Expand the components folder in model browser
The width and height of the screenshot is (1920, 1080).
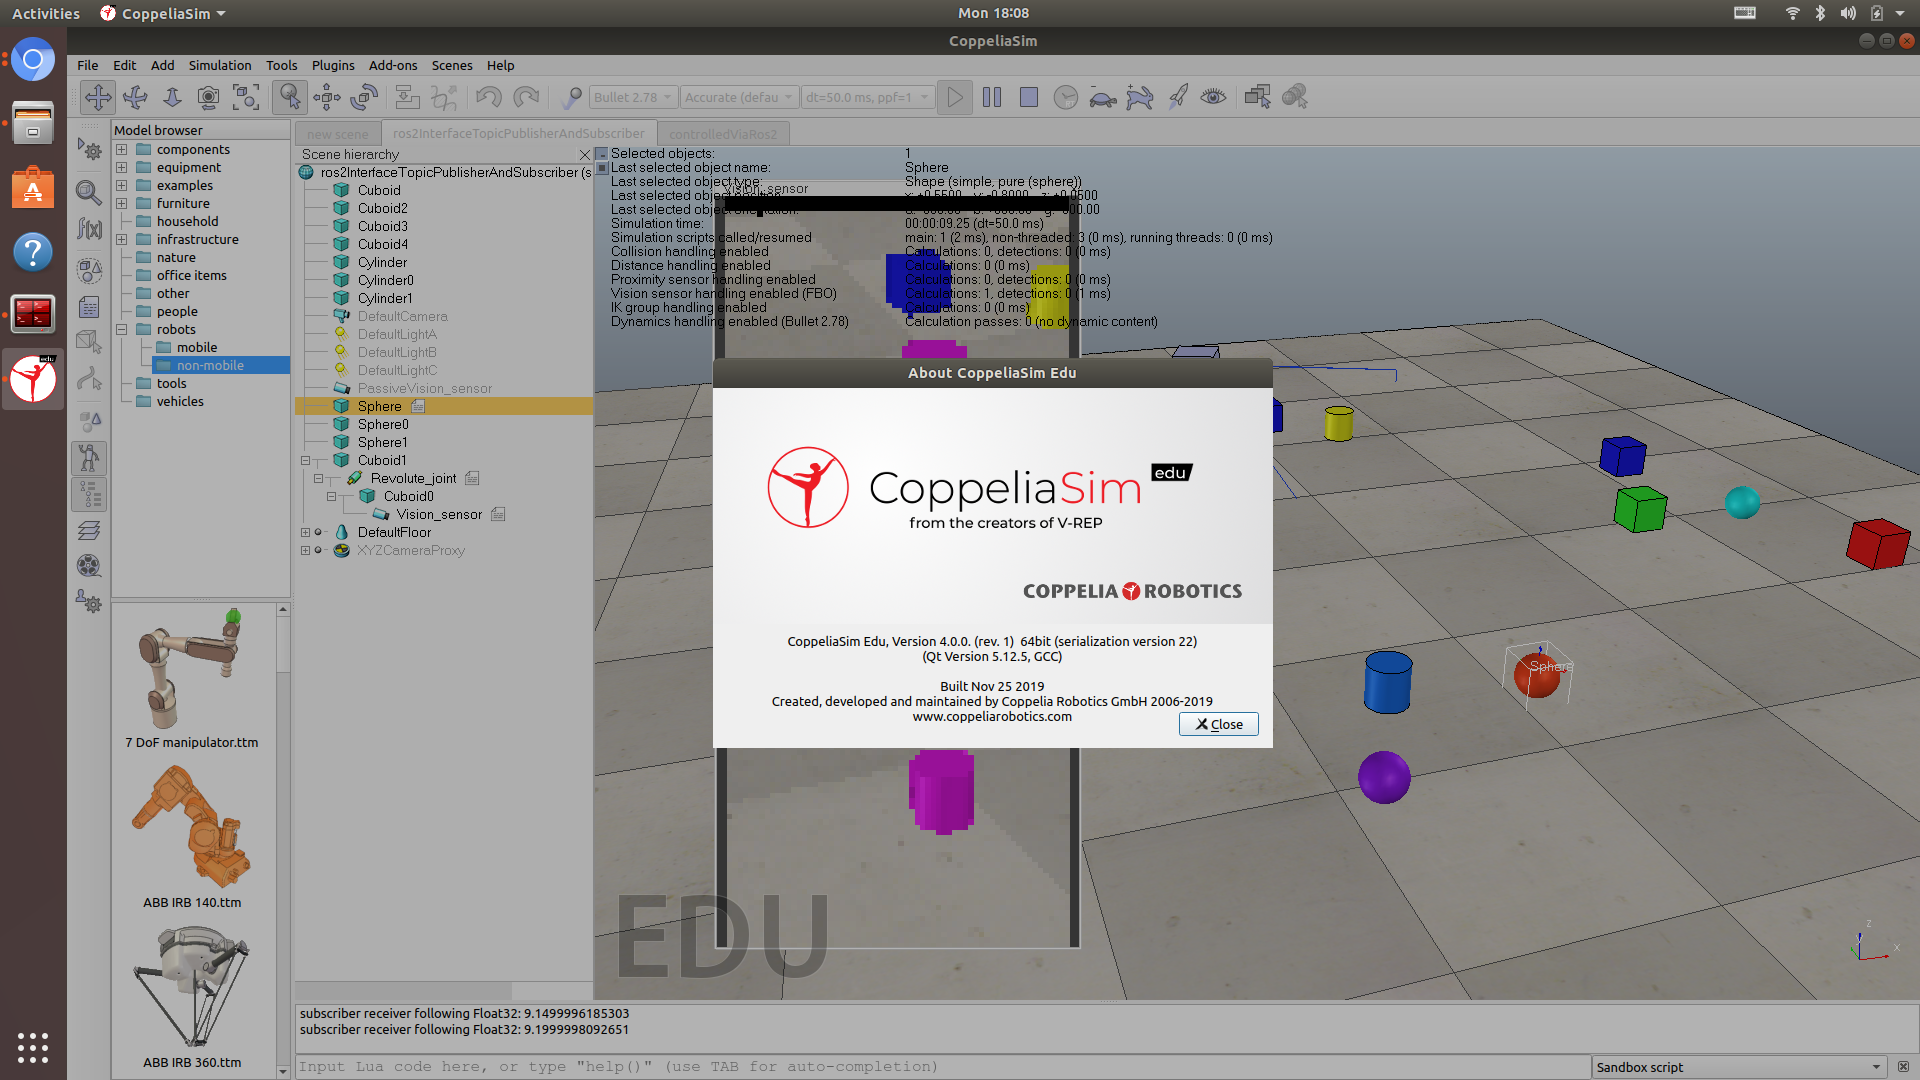(121, 150)
